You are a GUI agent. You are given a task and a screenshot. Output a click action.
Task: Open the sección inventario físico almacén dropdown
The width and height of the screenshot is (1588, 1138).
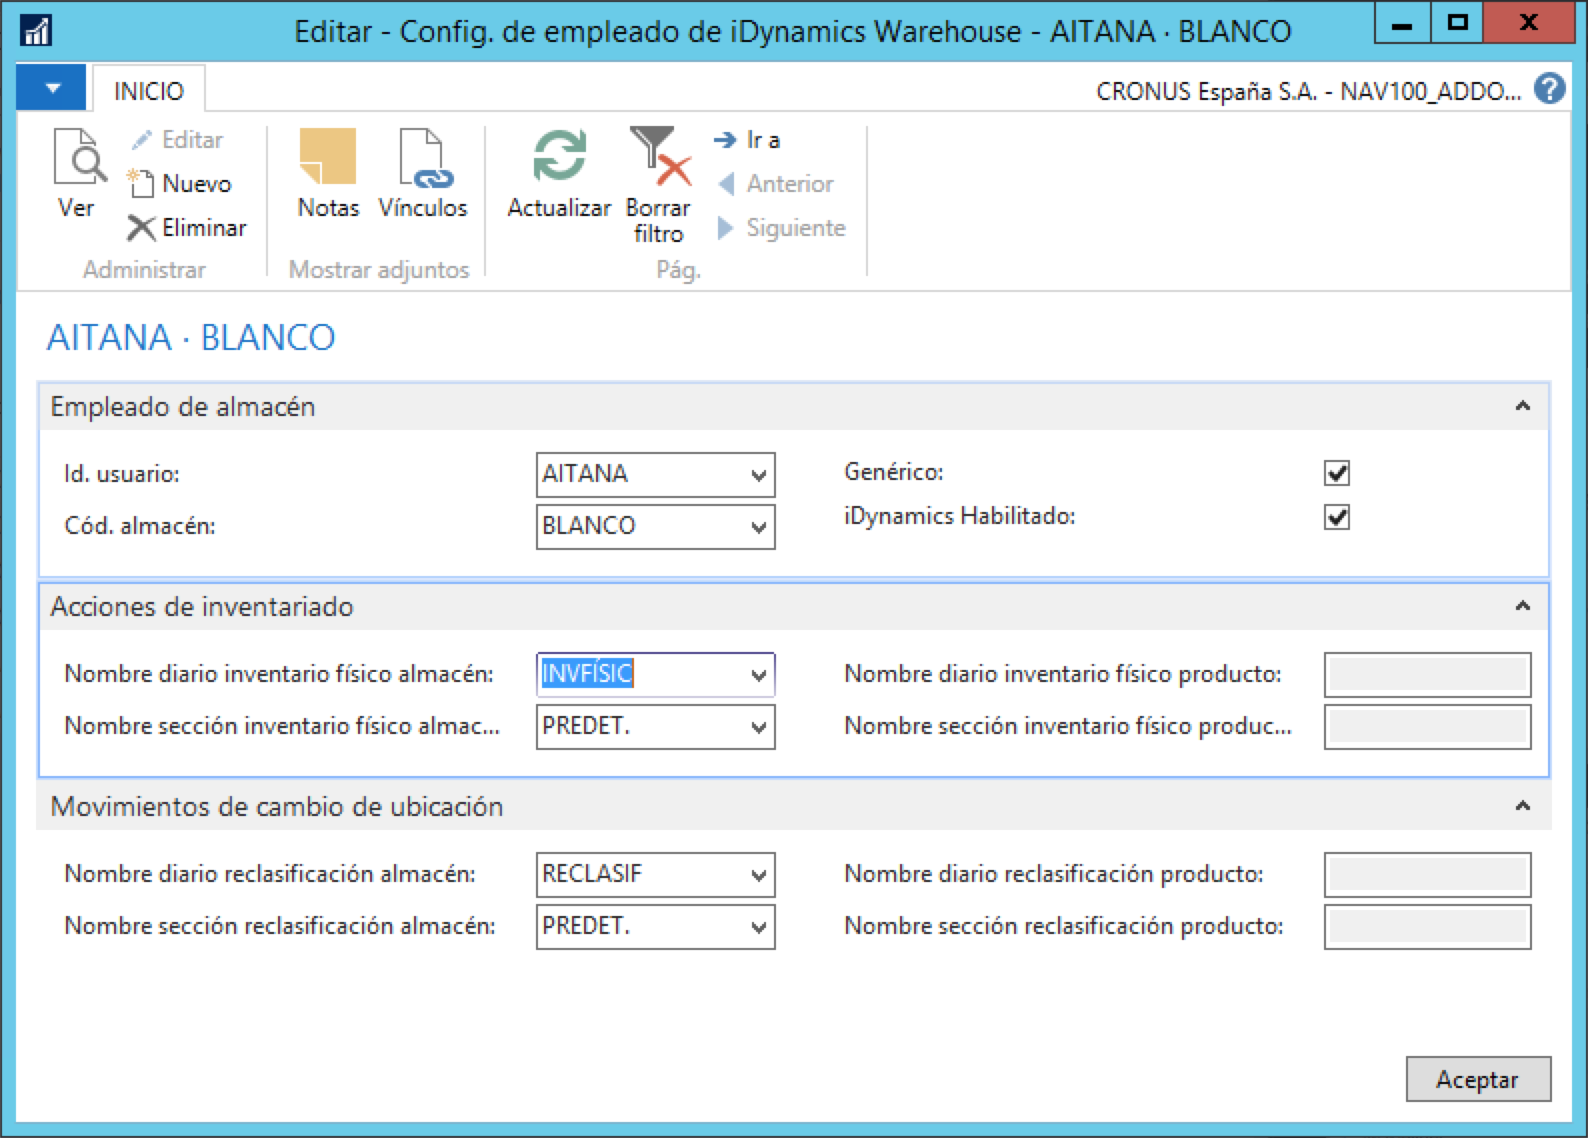759,727
